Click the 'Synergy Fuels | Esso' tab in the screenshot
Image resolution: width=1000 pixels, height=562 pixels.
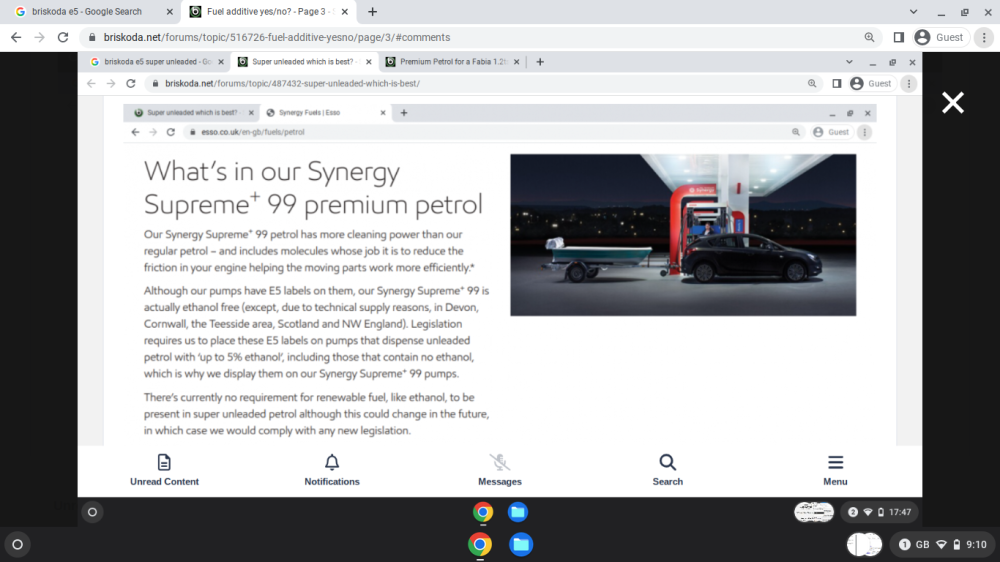(x=325, y=112)
